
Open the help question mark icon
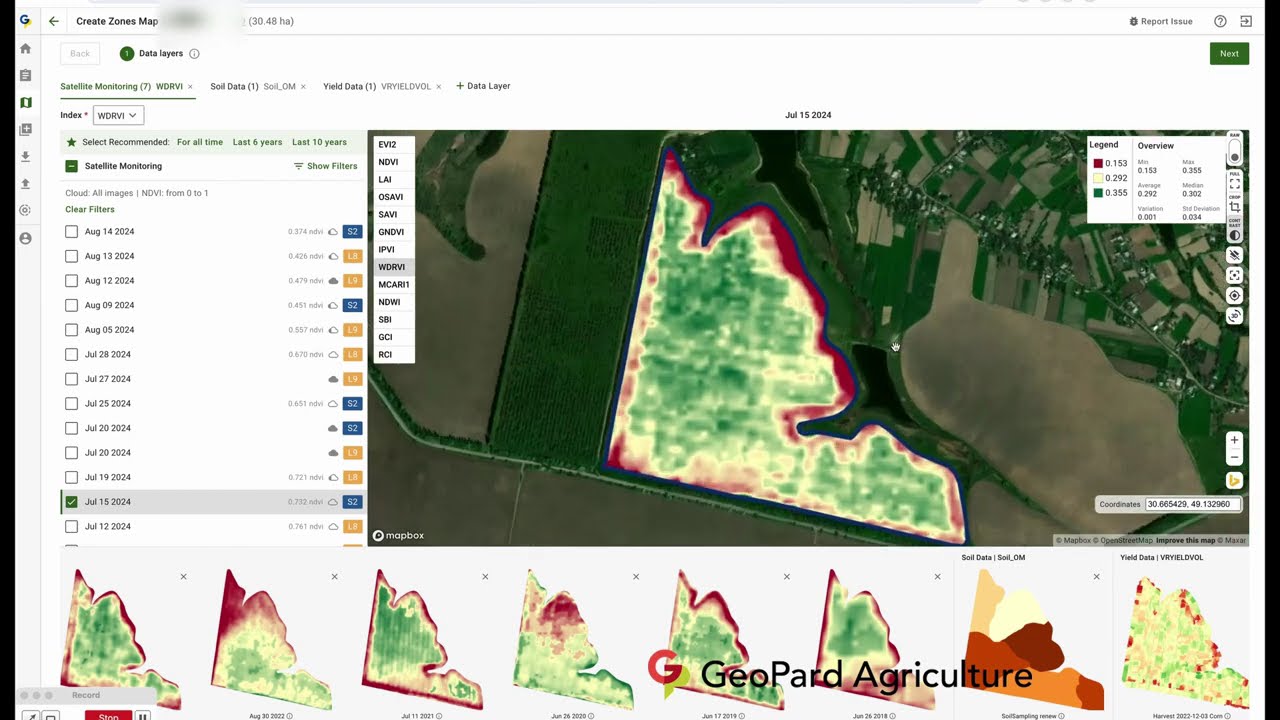(1220, 21)
